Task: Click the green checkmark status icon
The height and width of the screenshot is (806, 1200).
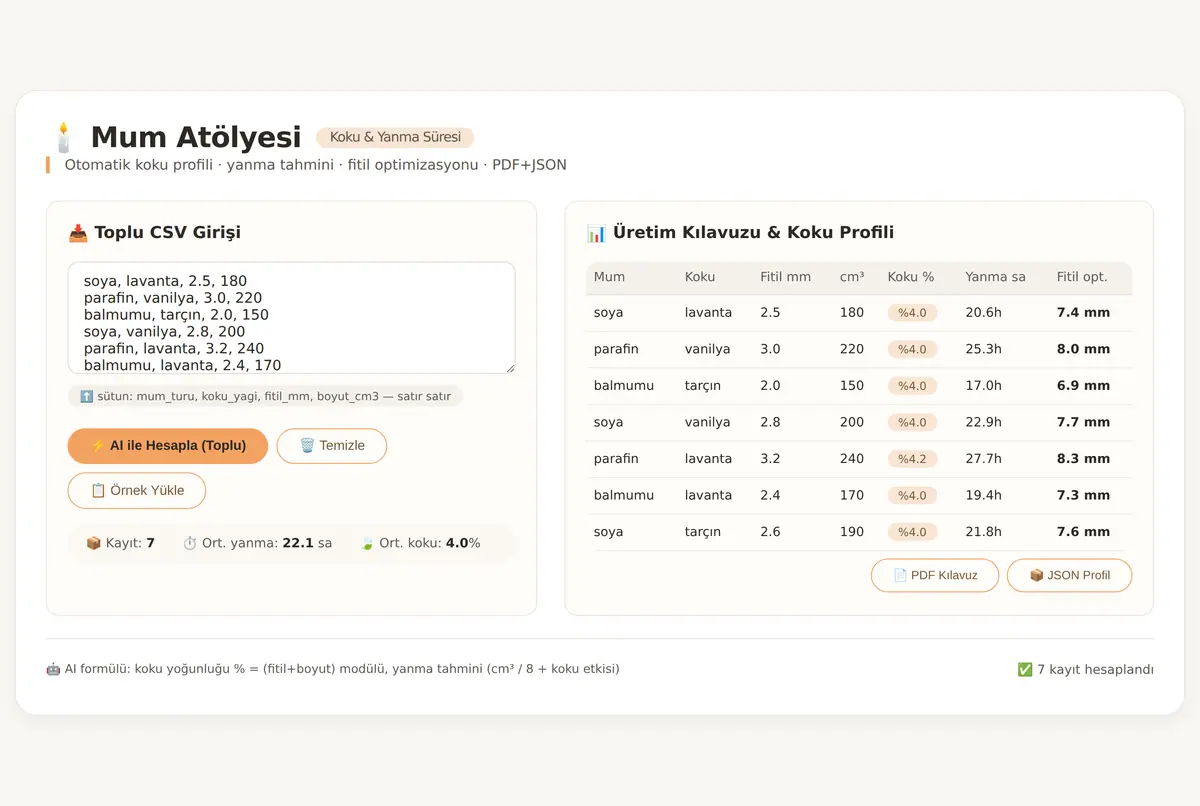Action: click(x=1024, y=669)
